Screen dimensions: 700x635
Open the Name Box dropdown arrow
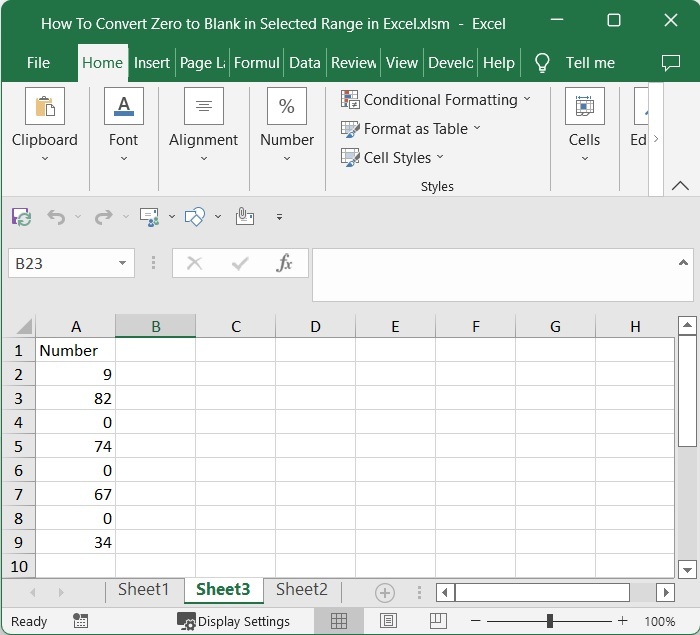(122, 263)
